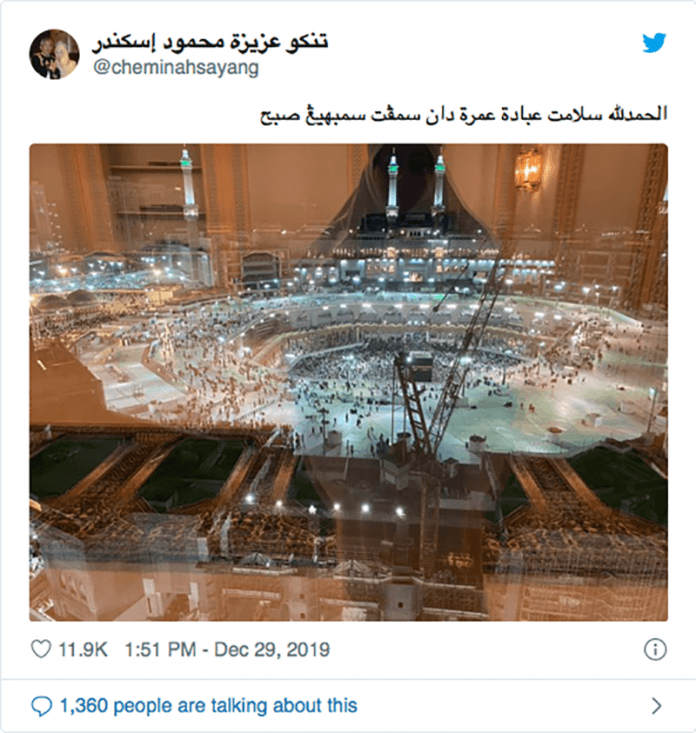The image size is (696, 733).
Task: Open the embedded mosque courtyard photo
Action: [x=348, y=382]
